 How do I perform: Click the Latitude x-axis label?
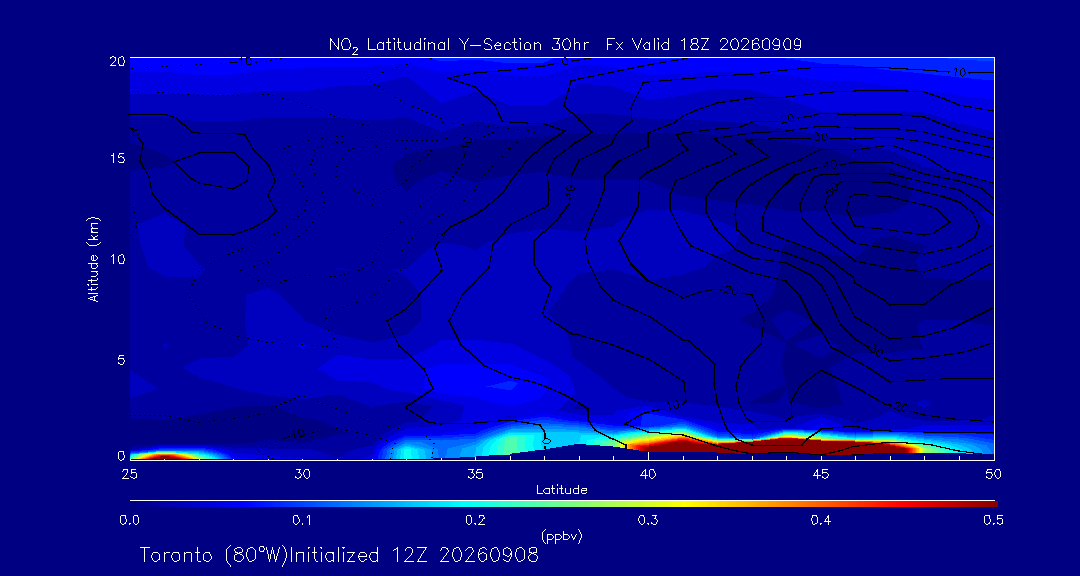(561, 490)
